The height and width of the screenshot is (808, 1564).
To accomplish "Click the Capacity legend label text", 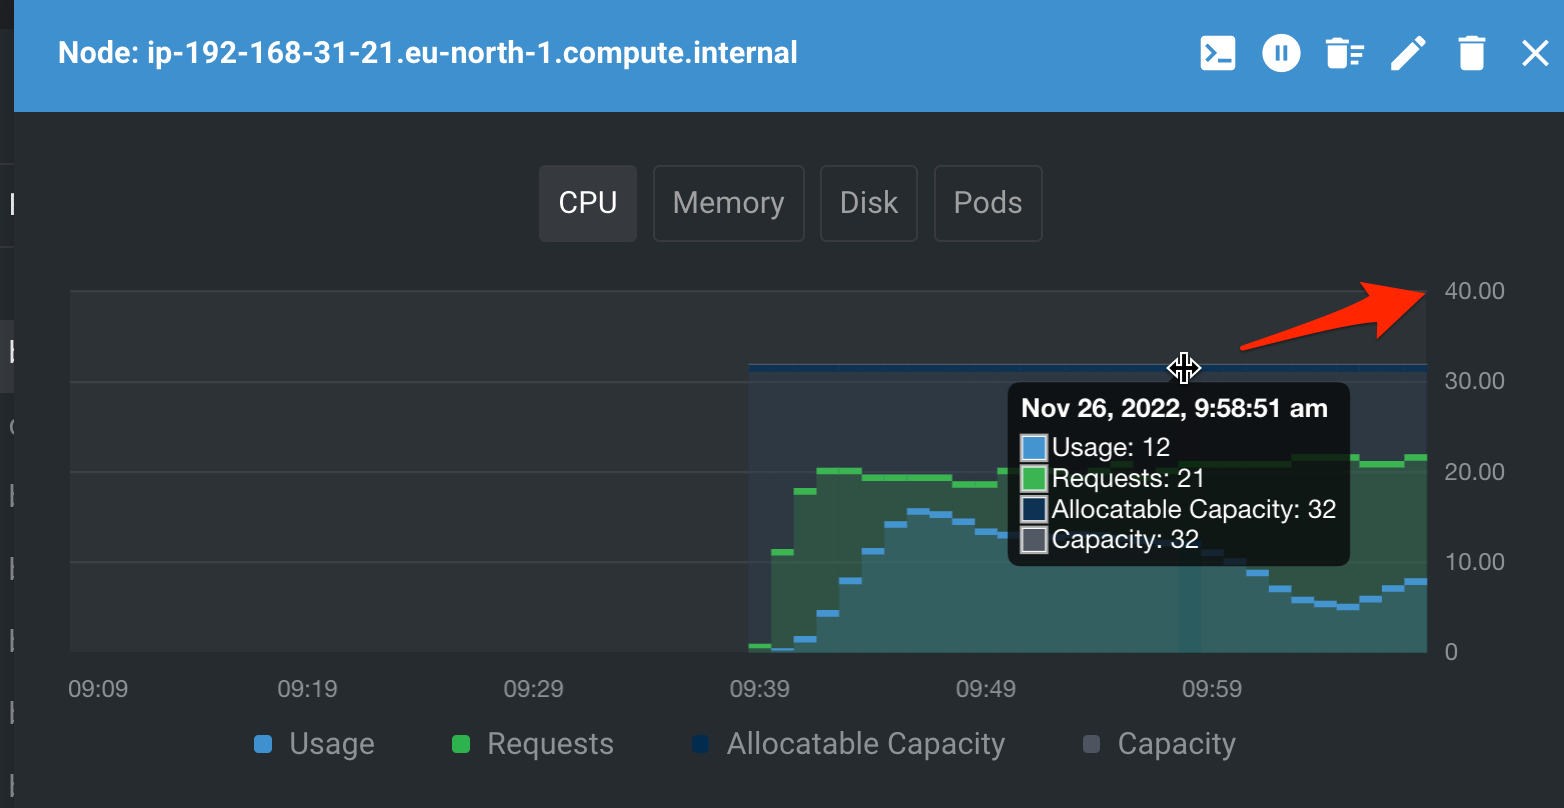I will pos(1176,743).
